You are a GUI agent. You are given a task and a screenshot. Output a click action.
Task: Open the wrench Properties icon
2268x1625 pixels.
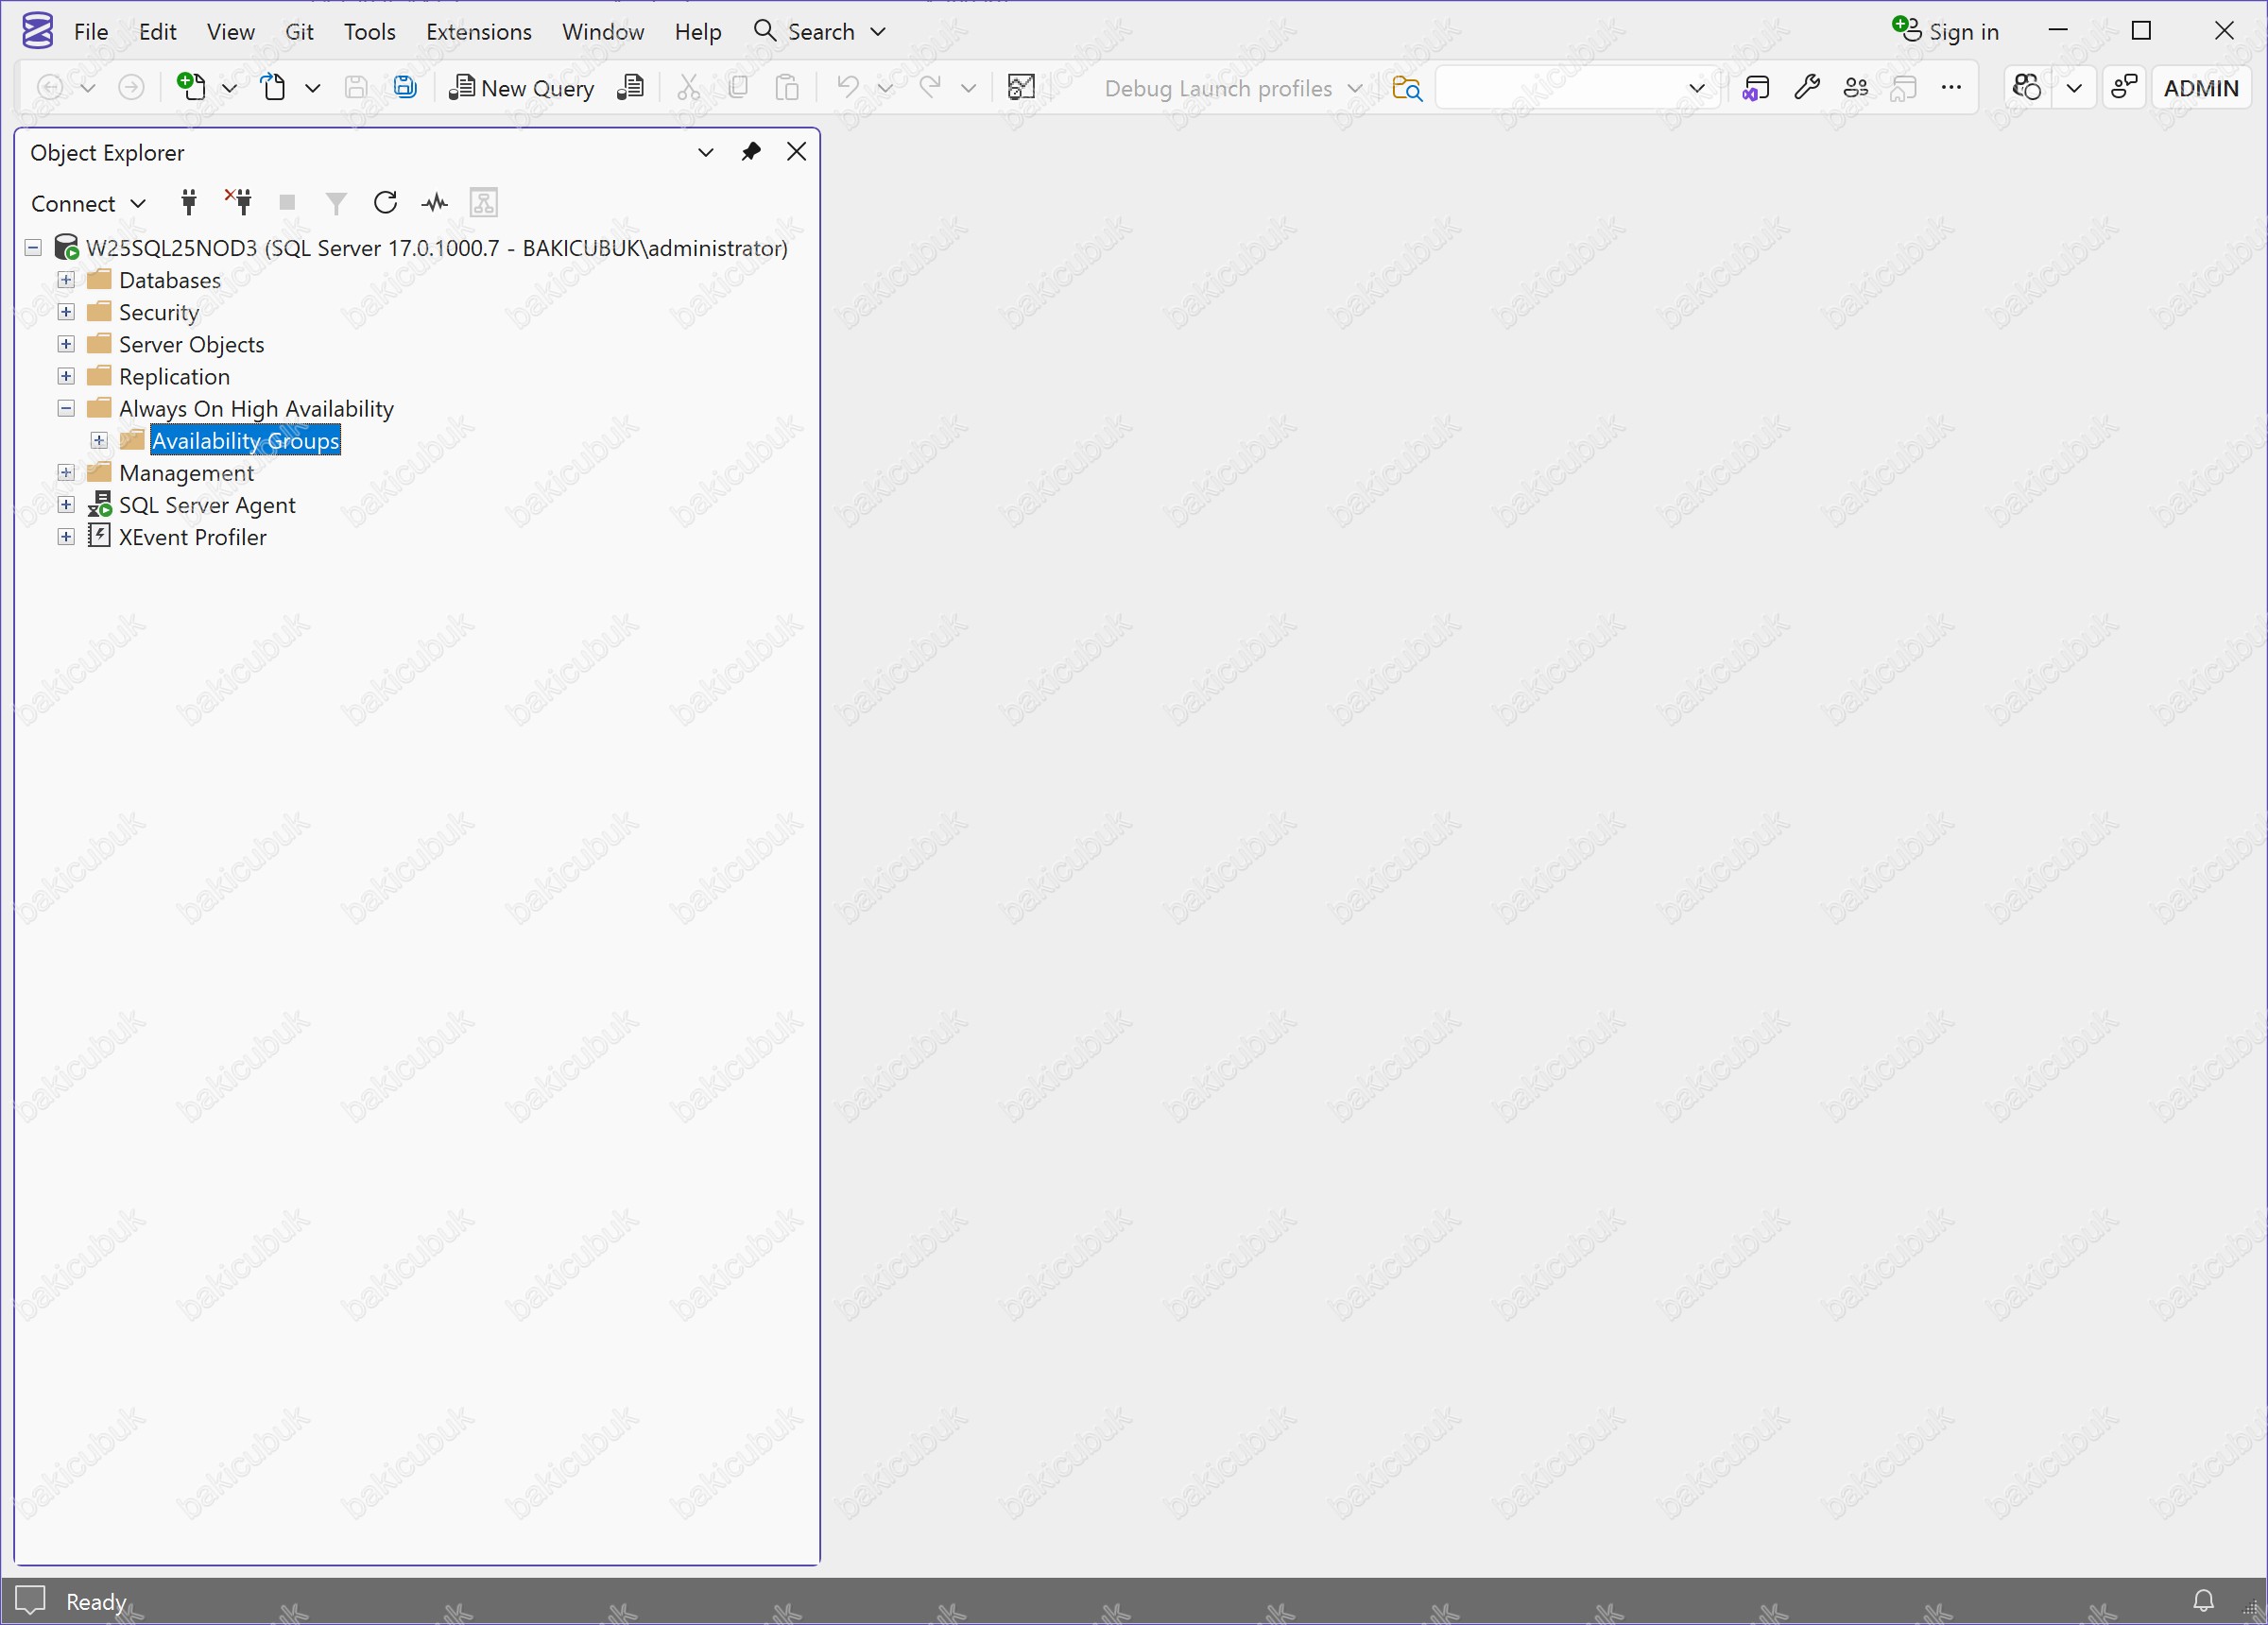coord(1806,88)
